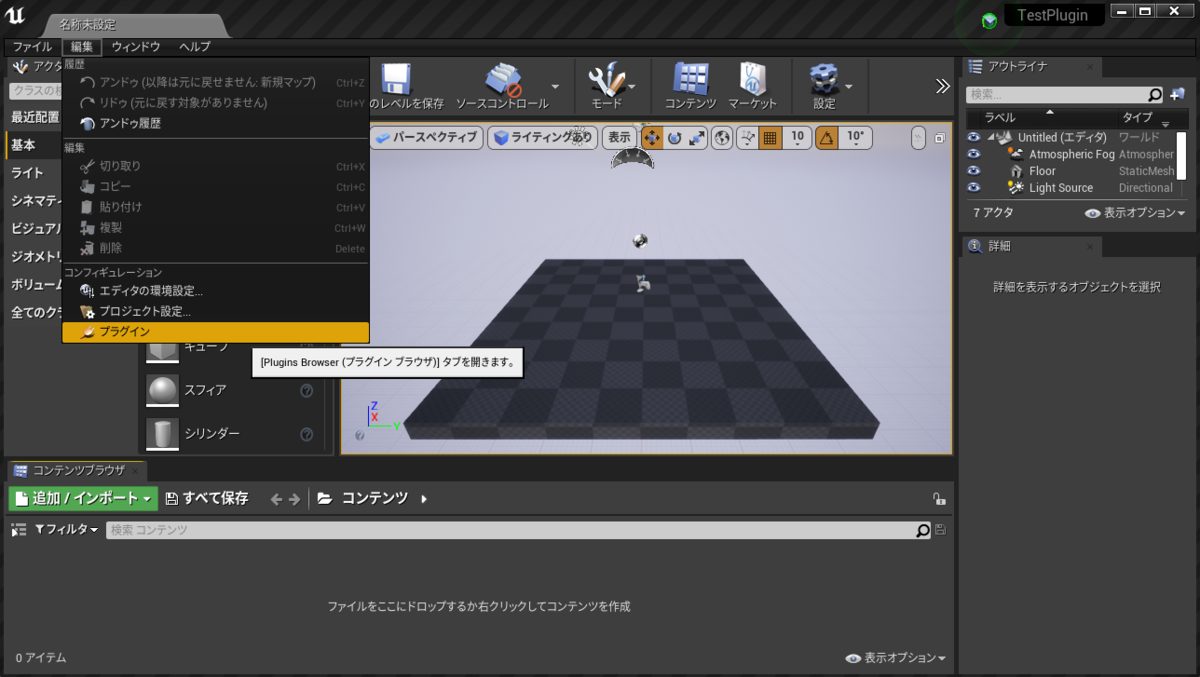Click the surface snapping icon in viewport
The height and width of the screenshot is (677, 1200).
747,138
